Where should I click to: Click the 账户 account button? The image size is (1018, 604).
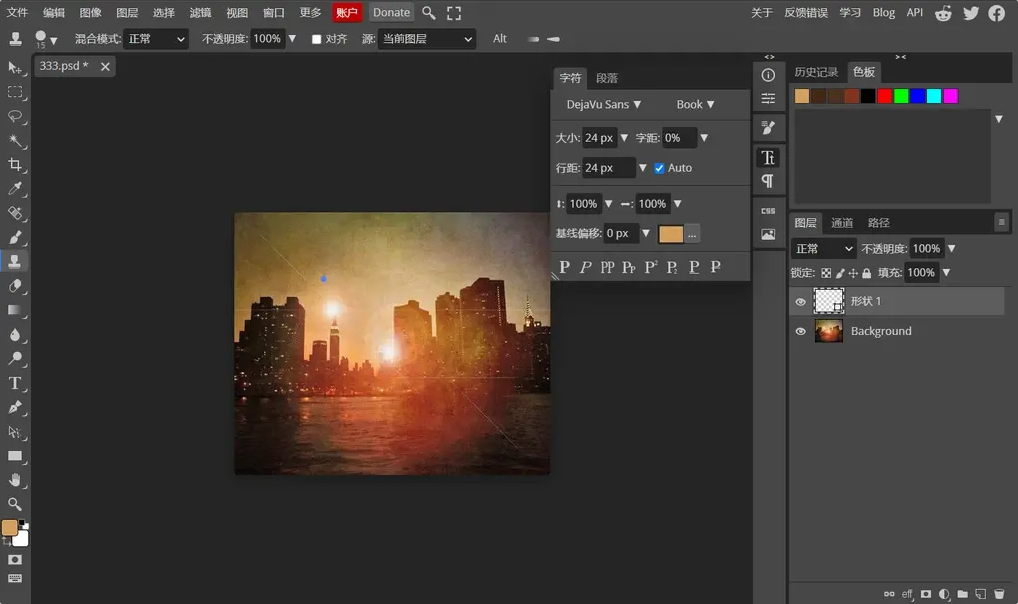coord(347,12)
